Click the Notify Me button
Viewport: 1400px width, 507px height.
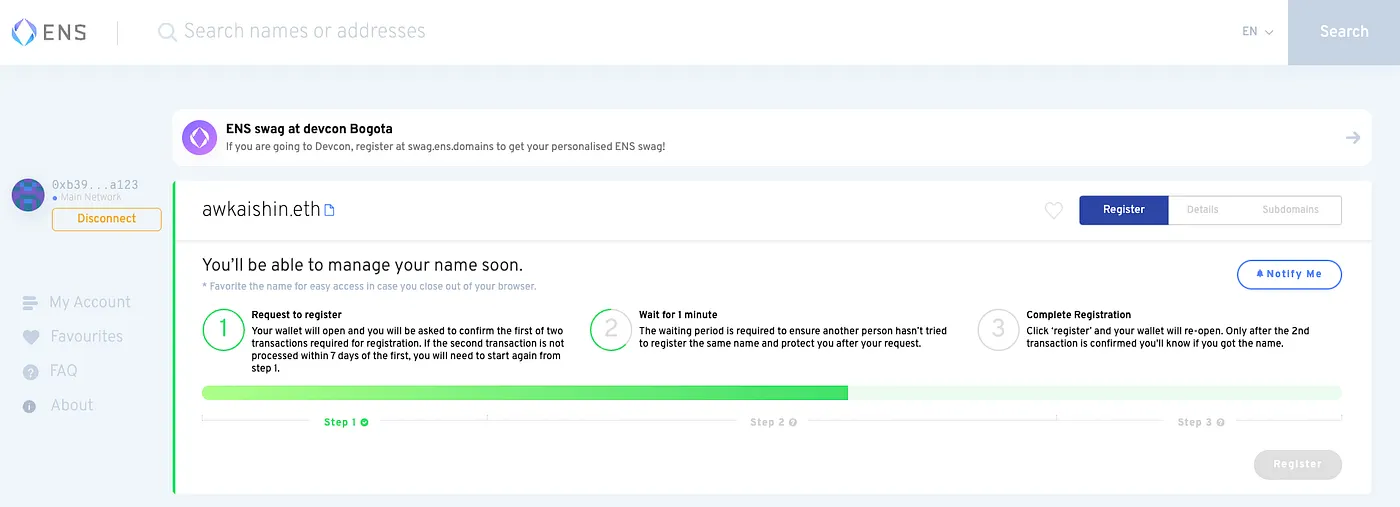[x=1289, y=274]
